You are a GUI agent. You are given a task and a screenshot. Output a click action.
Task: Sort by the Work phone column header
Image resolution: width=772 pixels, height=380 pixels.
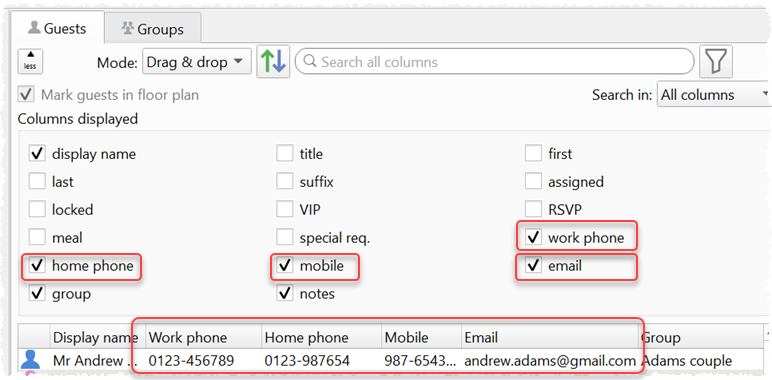(x=203, y=337)
